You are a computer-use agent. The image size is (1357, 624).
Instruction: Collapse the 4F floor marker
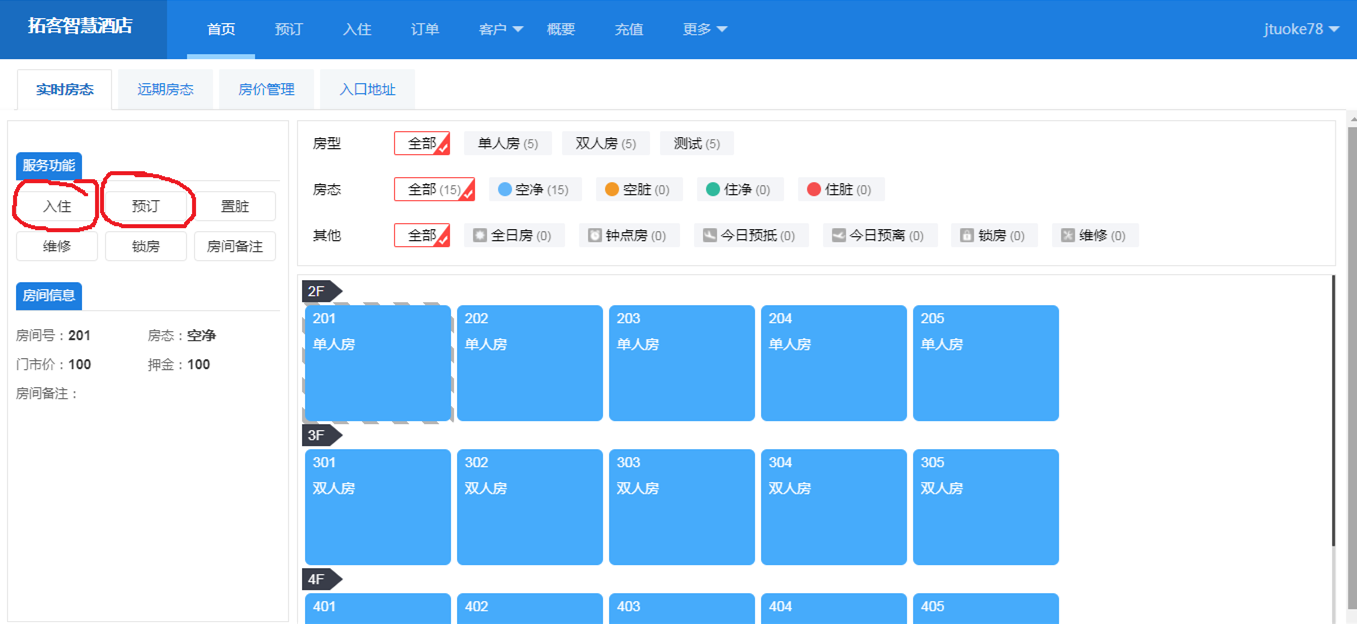coord(321,579)
